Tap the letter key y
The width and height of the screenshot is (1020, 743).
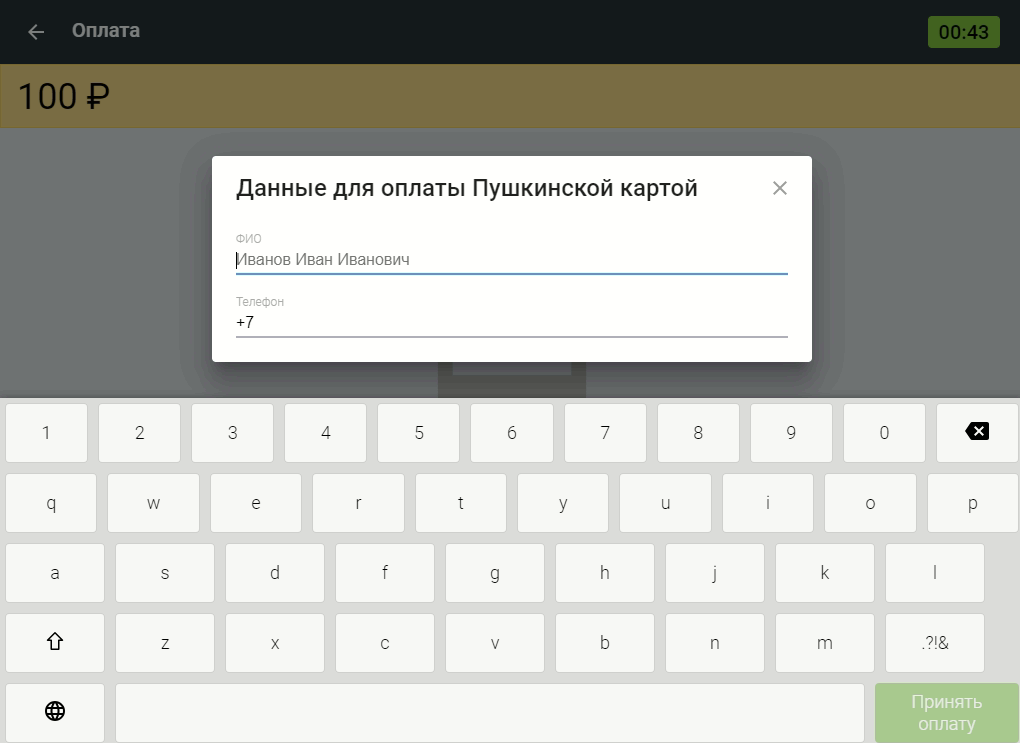click(x=563, y=503)
